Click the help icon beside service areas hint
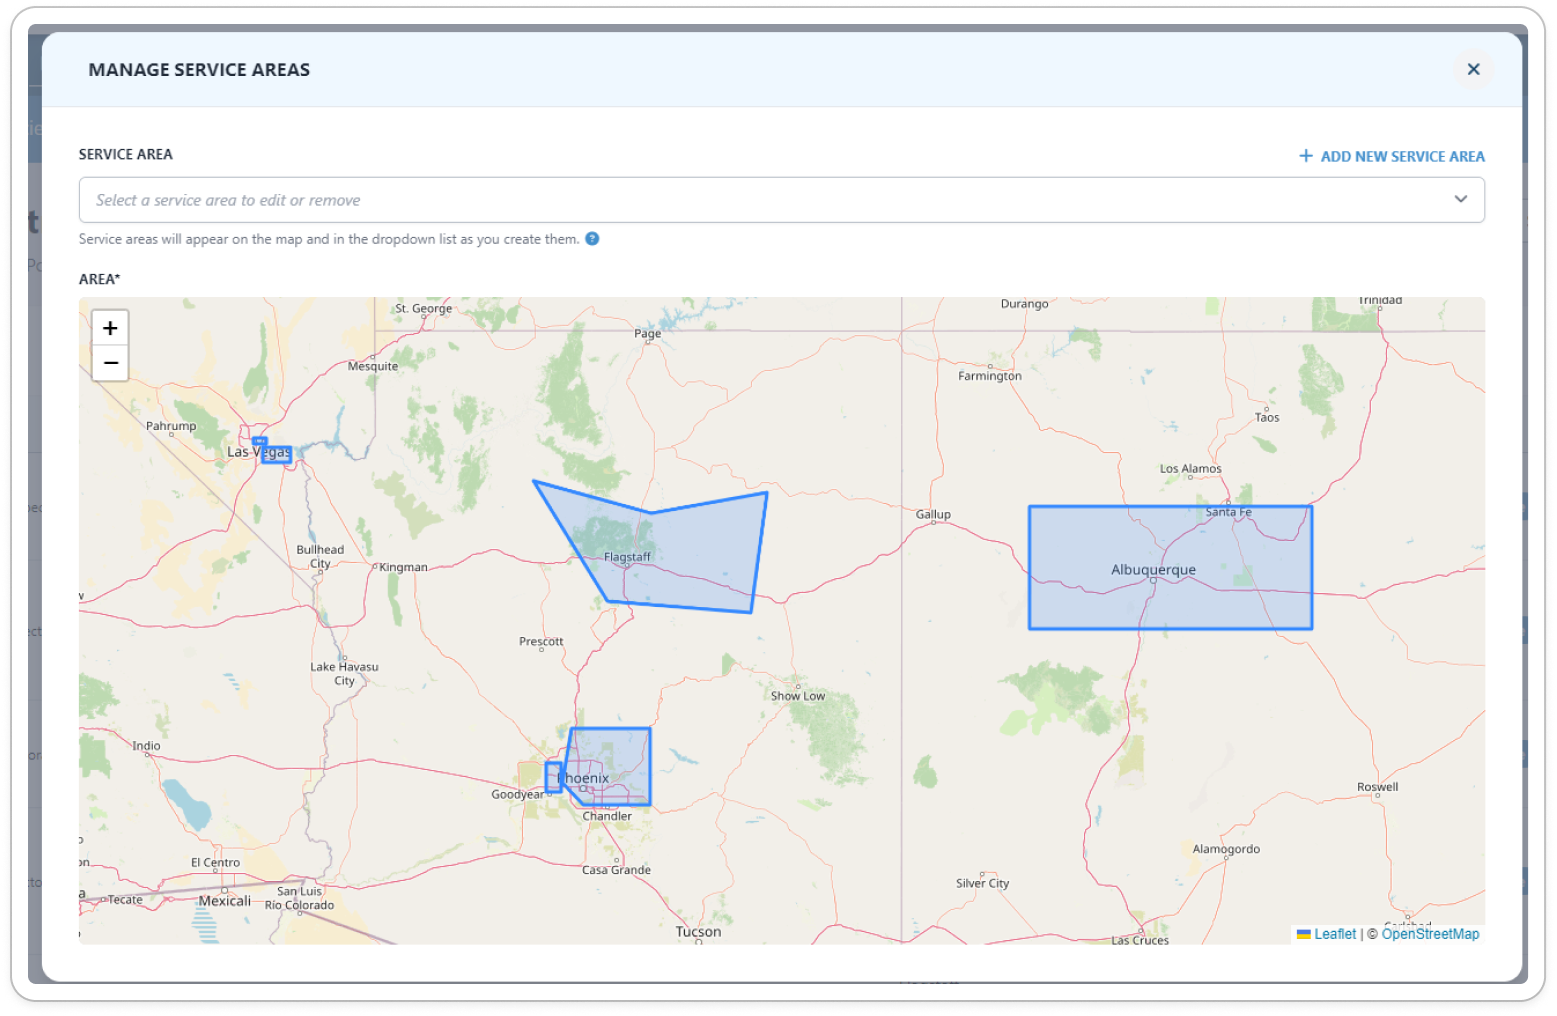The height and width of the screenshot is (1016, 1557). pos(592,239)
